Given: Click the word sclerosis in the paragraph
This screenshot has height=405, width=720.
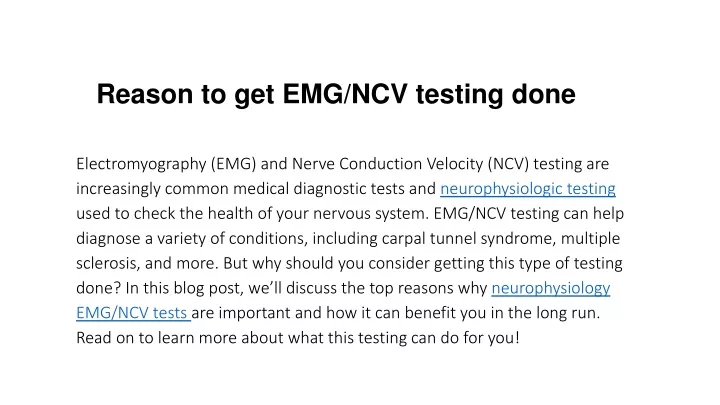Looking at the screenshot, I should click(108, 263).
